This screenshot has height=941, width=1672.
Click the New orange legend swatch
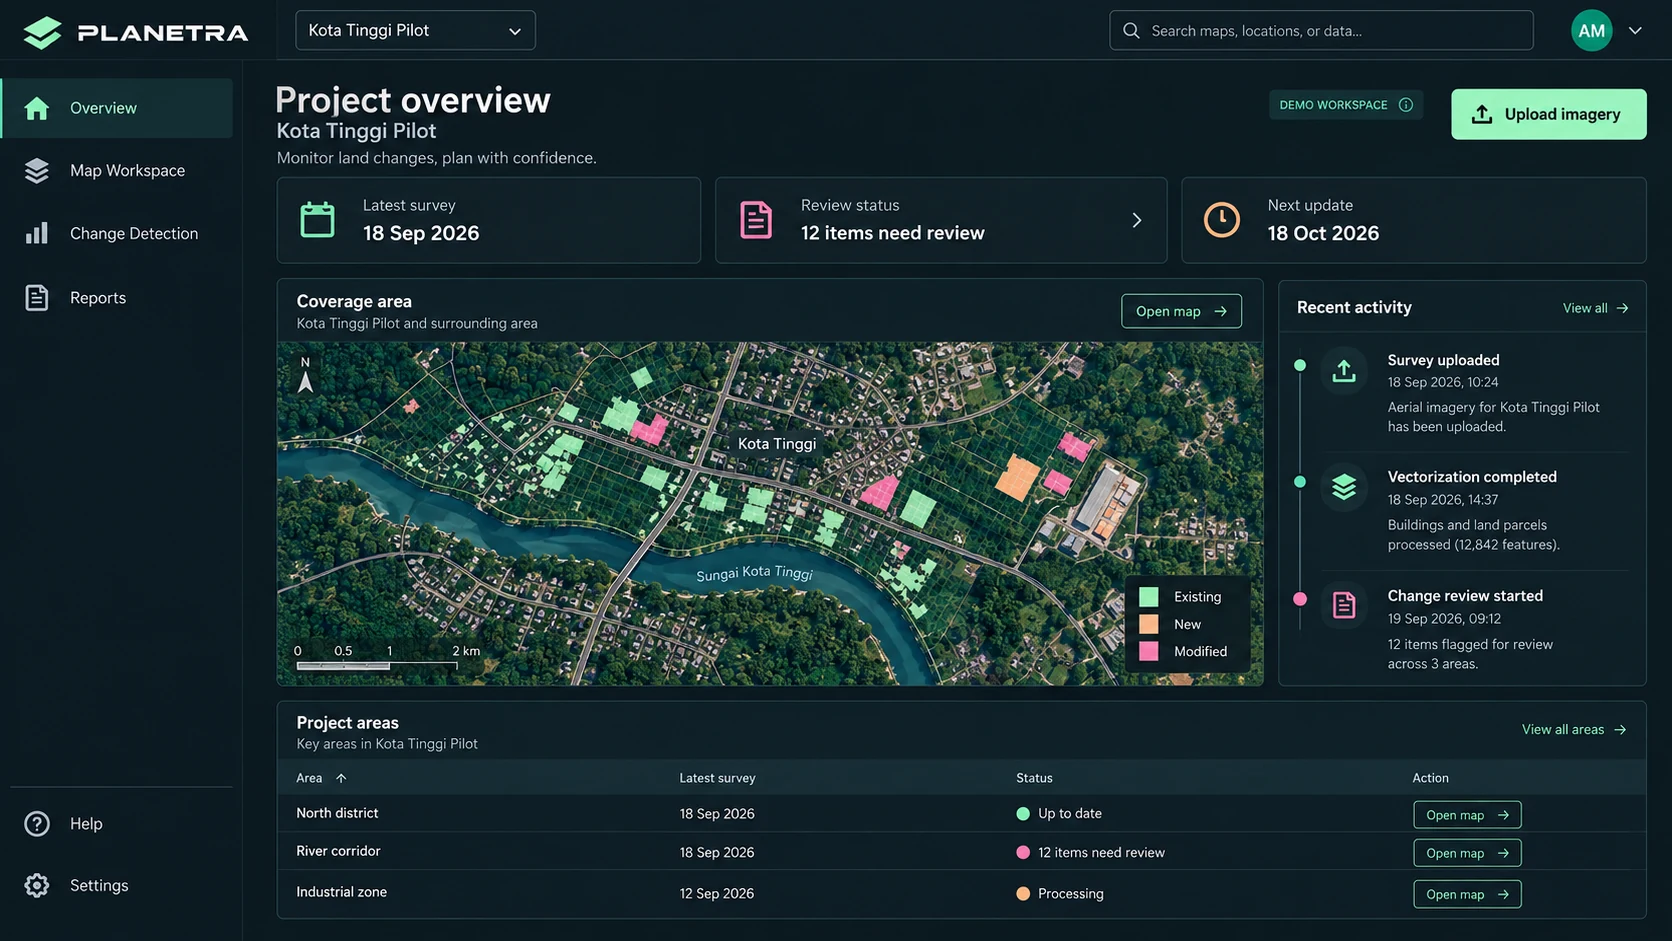(1149, 624)
